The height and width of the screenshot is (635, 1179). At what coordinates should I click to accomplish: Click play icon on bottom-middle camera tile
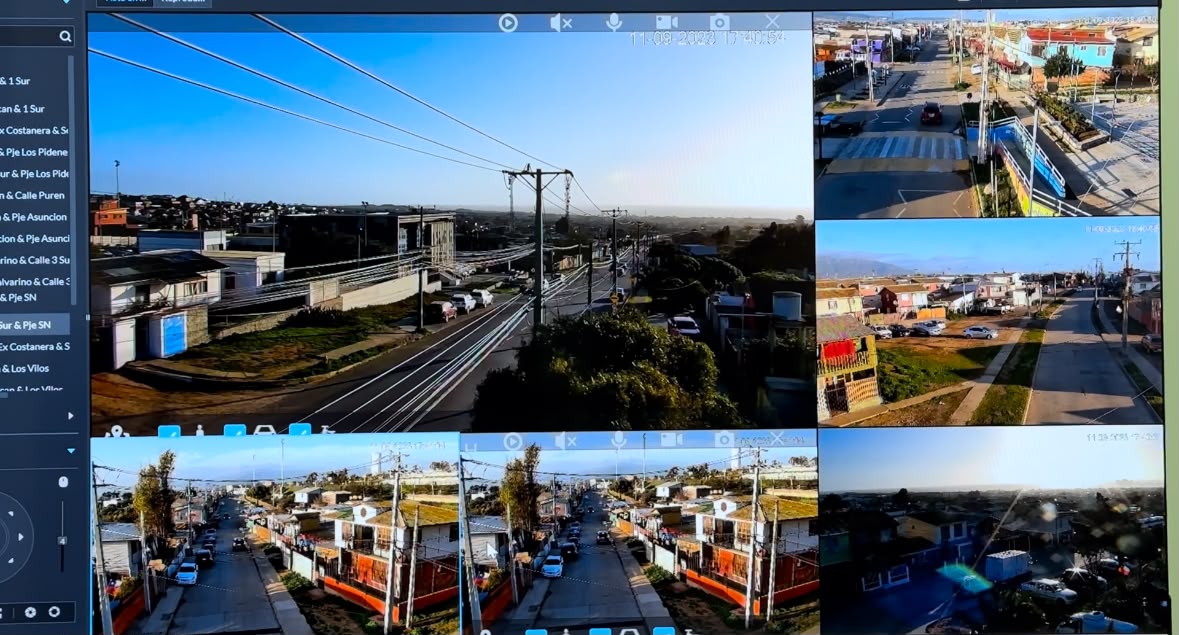pos(513,441)
